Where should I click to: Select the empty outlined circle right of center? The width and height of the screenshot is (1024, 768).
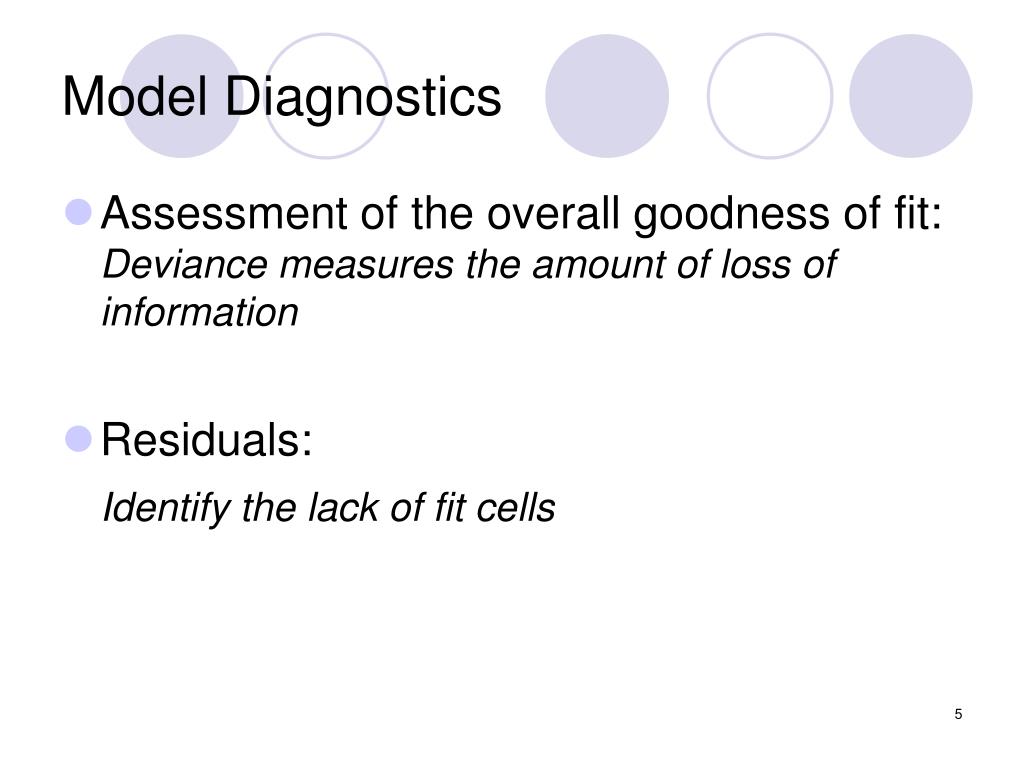[770, 96]
